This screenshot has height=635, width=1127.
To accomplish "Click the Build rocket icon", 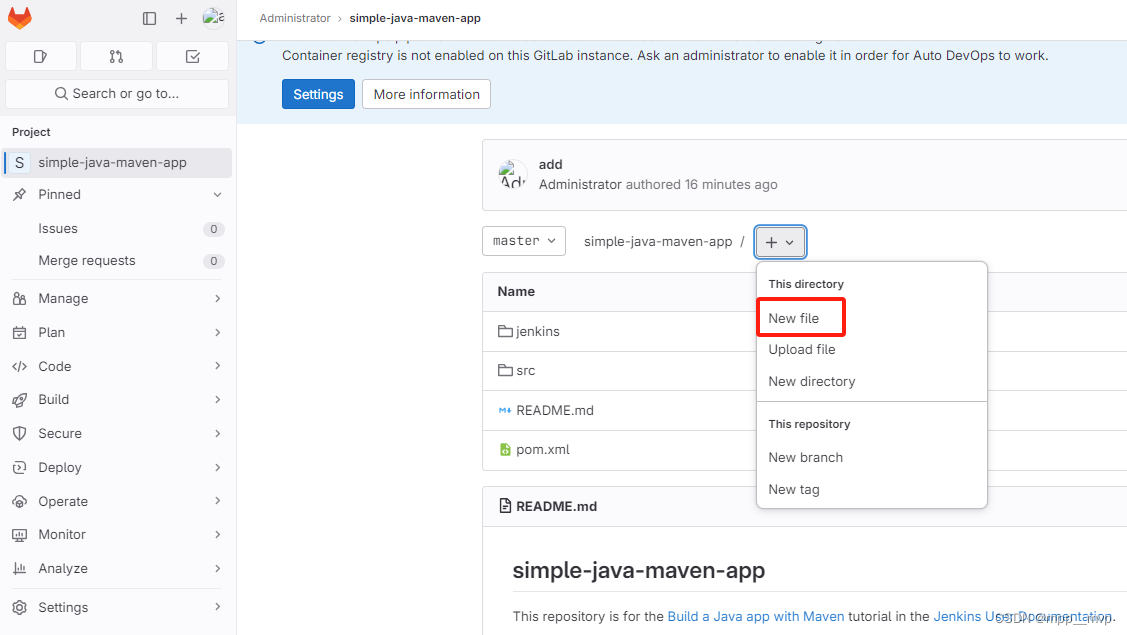I will coord(19,400).
